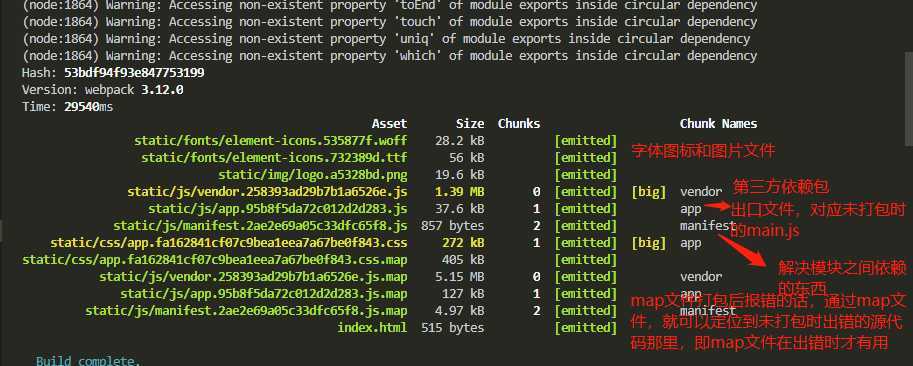This screenshot has width=913, height=366.
Task: Select app.95b8f5da72c012d2d283.js asset name
Action: (x=278, y=208)
